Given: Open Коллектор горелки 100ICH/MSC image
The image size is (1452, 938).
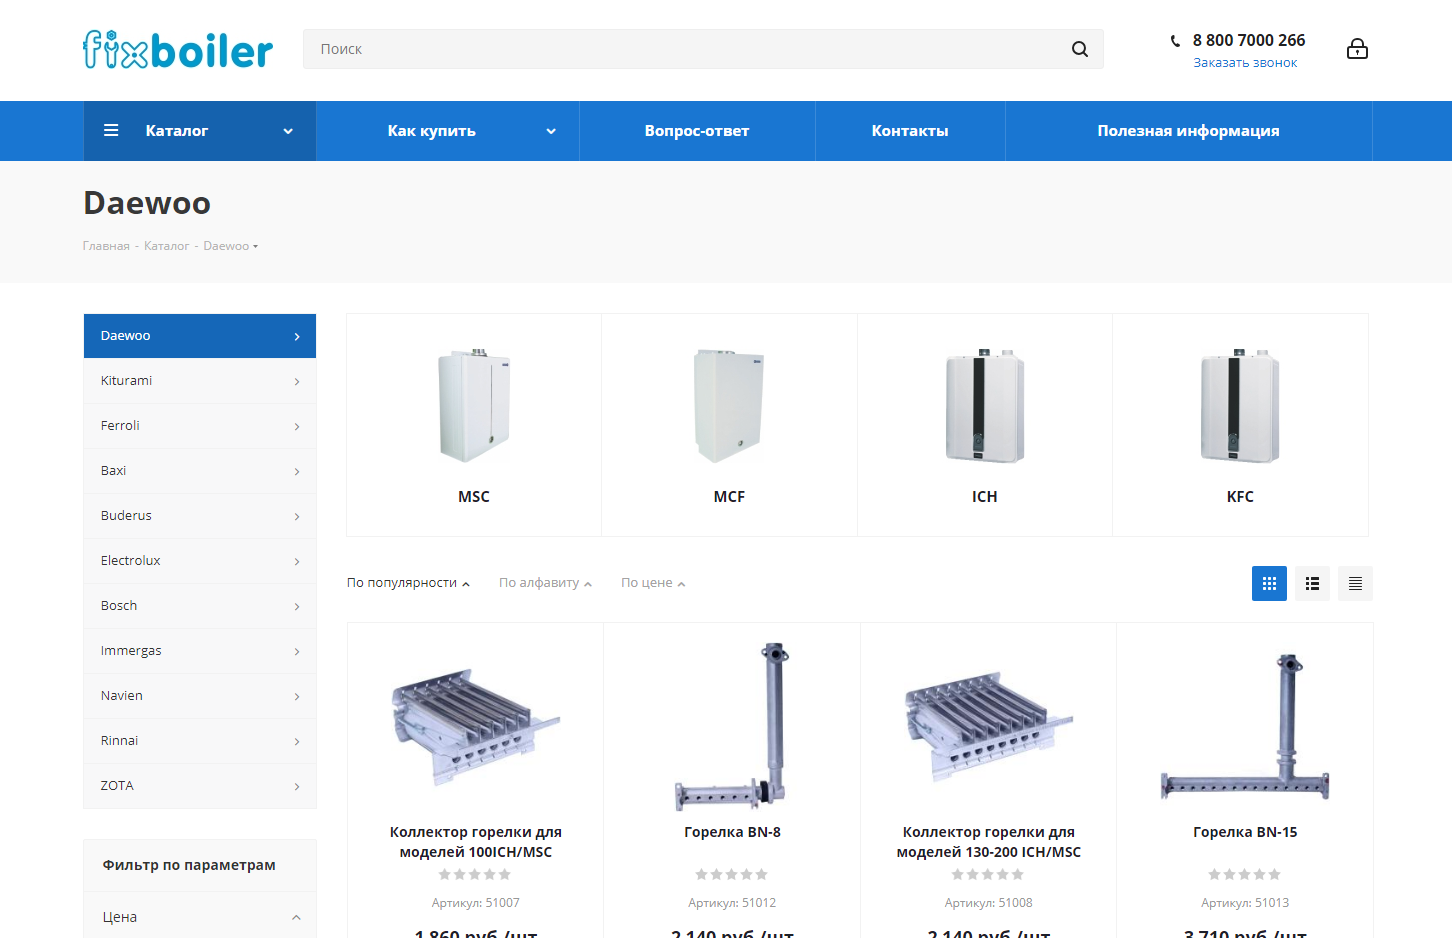Looking at the screenshot, I should pyautogui.click(x=475, y=727).
